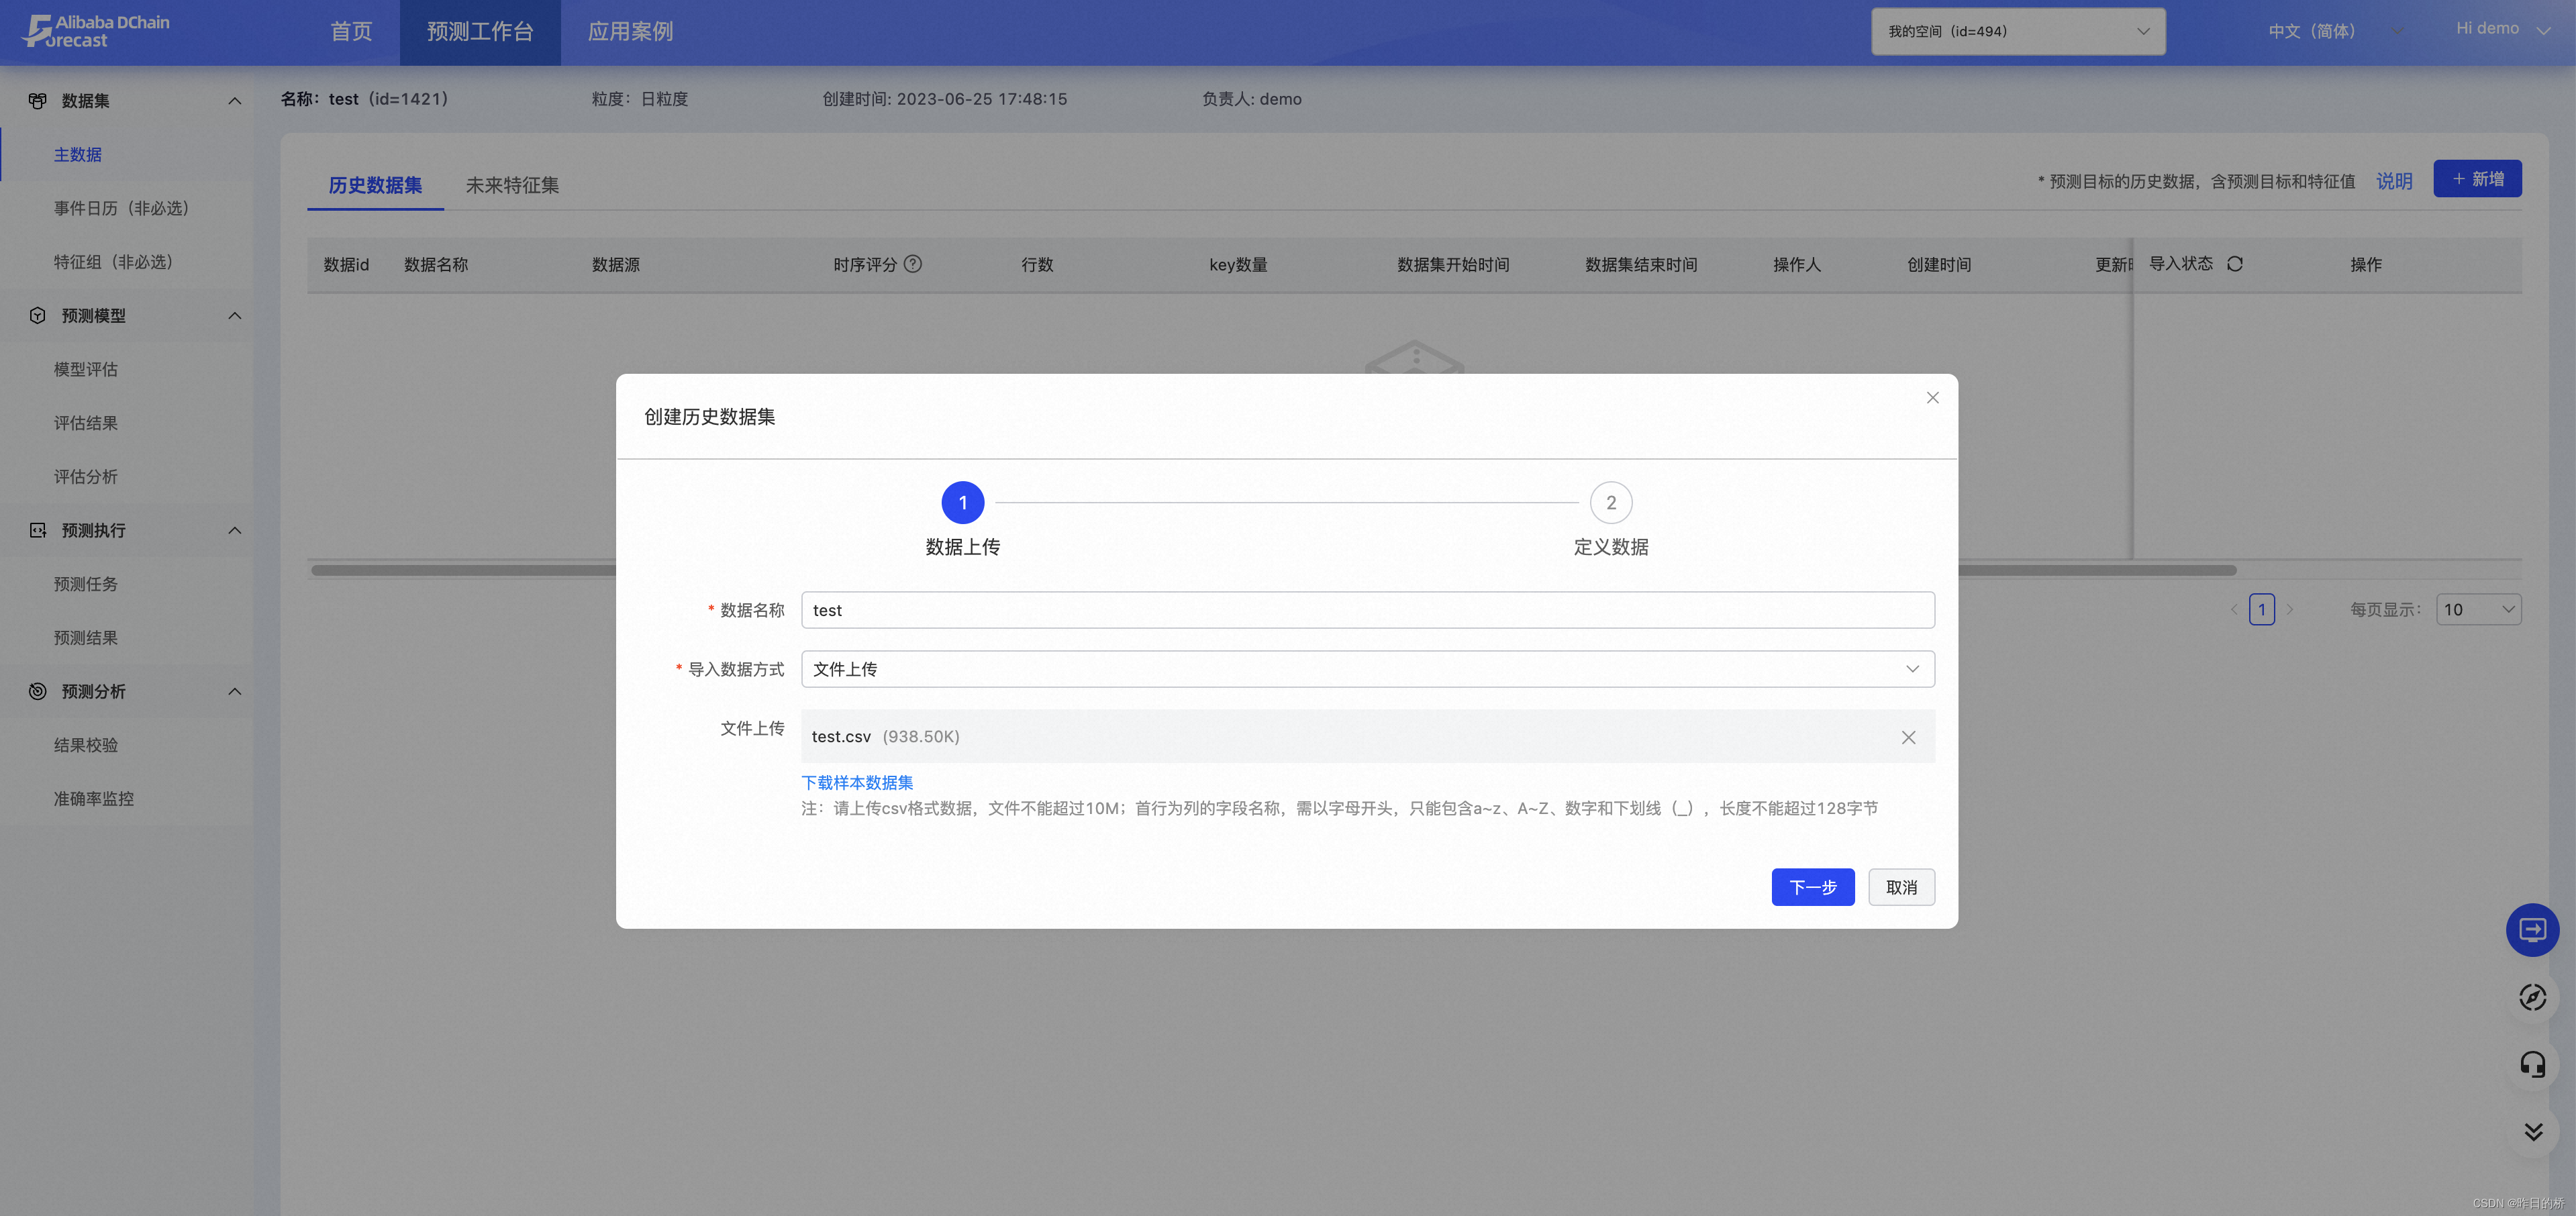Screen dimensions: 2576x1216
Task: Select page 1 in the pagination
Action: 2262,609
